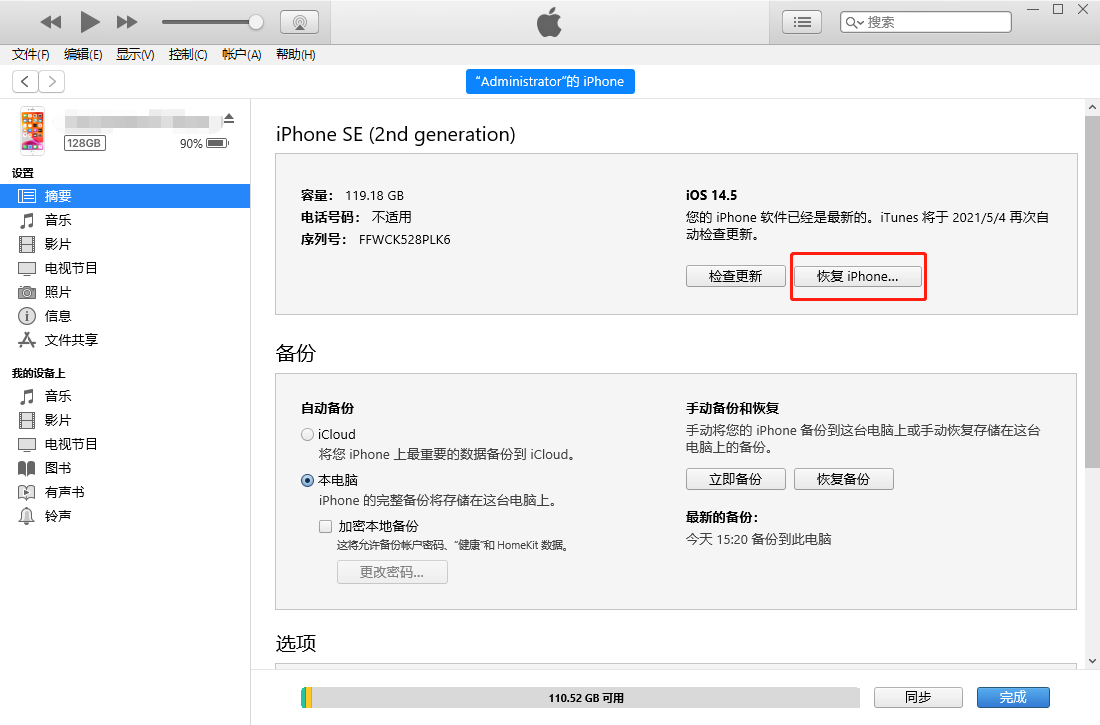
Task: Select the 本电脑 (This Computer) radio button
Action: [307, 480]
